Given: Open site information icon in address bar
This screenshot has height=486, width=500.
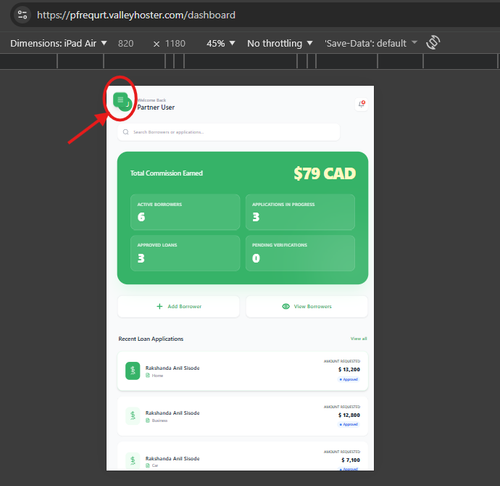Looking at the screenshot, I should pos(22,15).
